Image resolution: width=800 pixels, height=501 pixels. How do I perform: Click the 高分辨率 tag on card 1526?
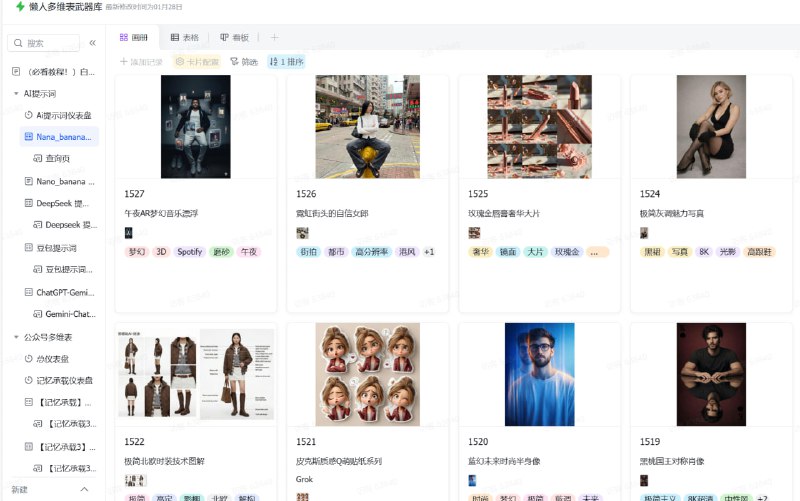(372, 252)
